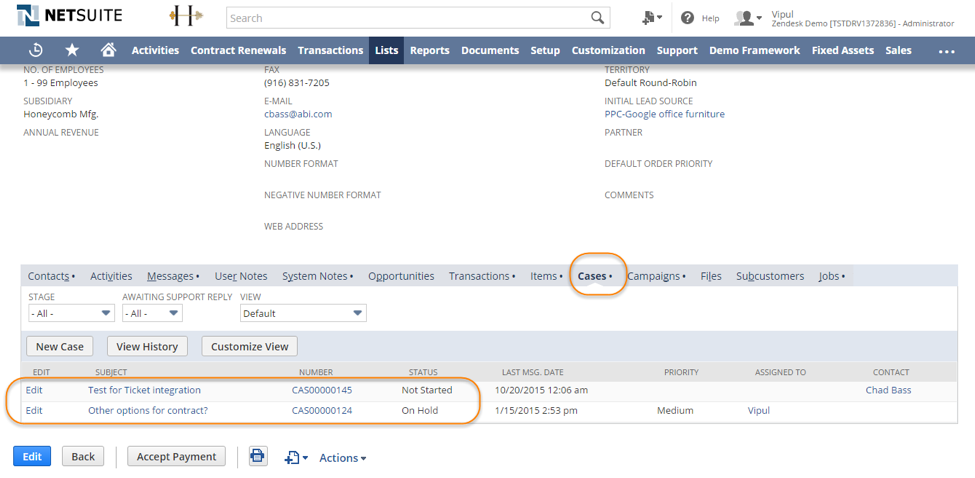
Task: Expand the Stage dropdown
Action: pyautogui.click(x=72, y=313)
